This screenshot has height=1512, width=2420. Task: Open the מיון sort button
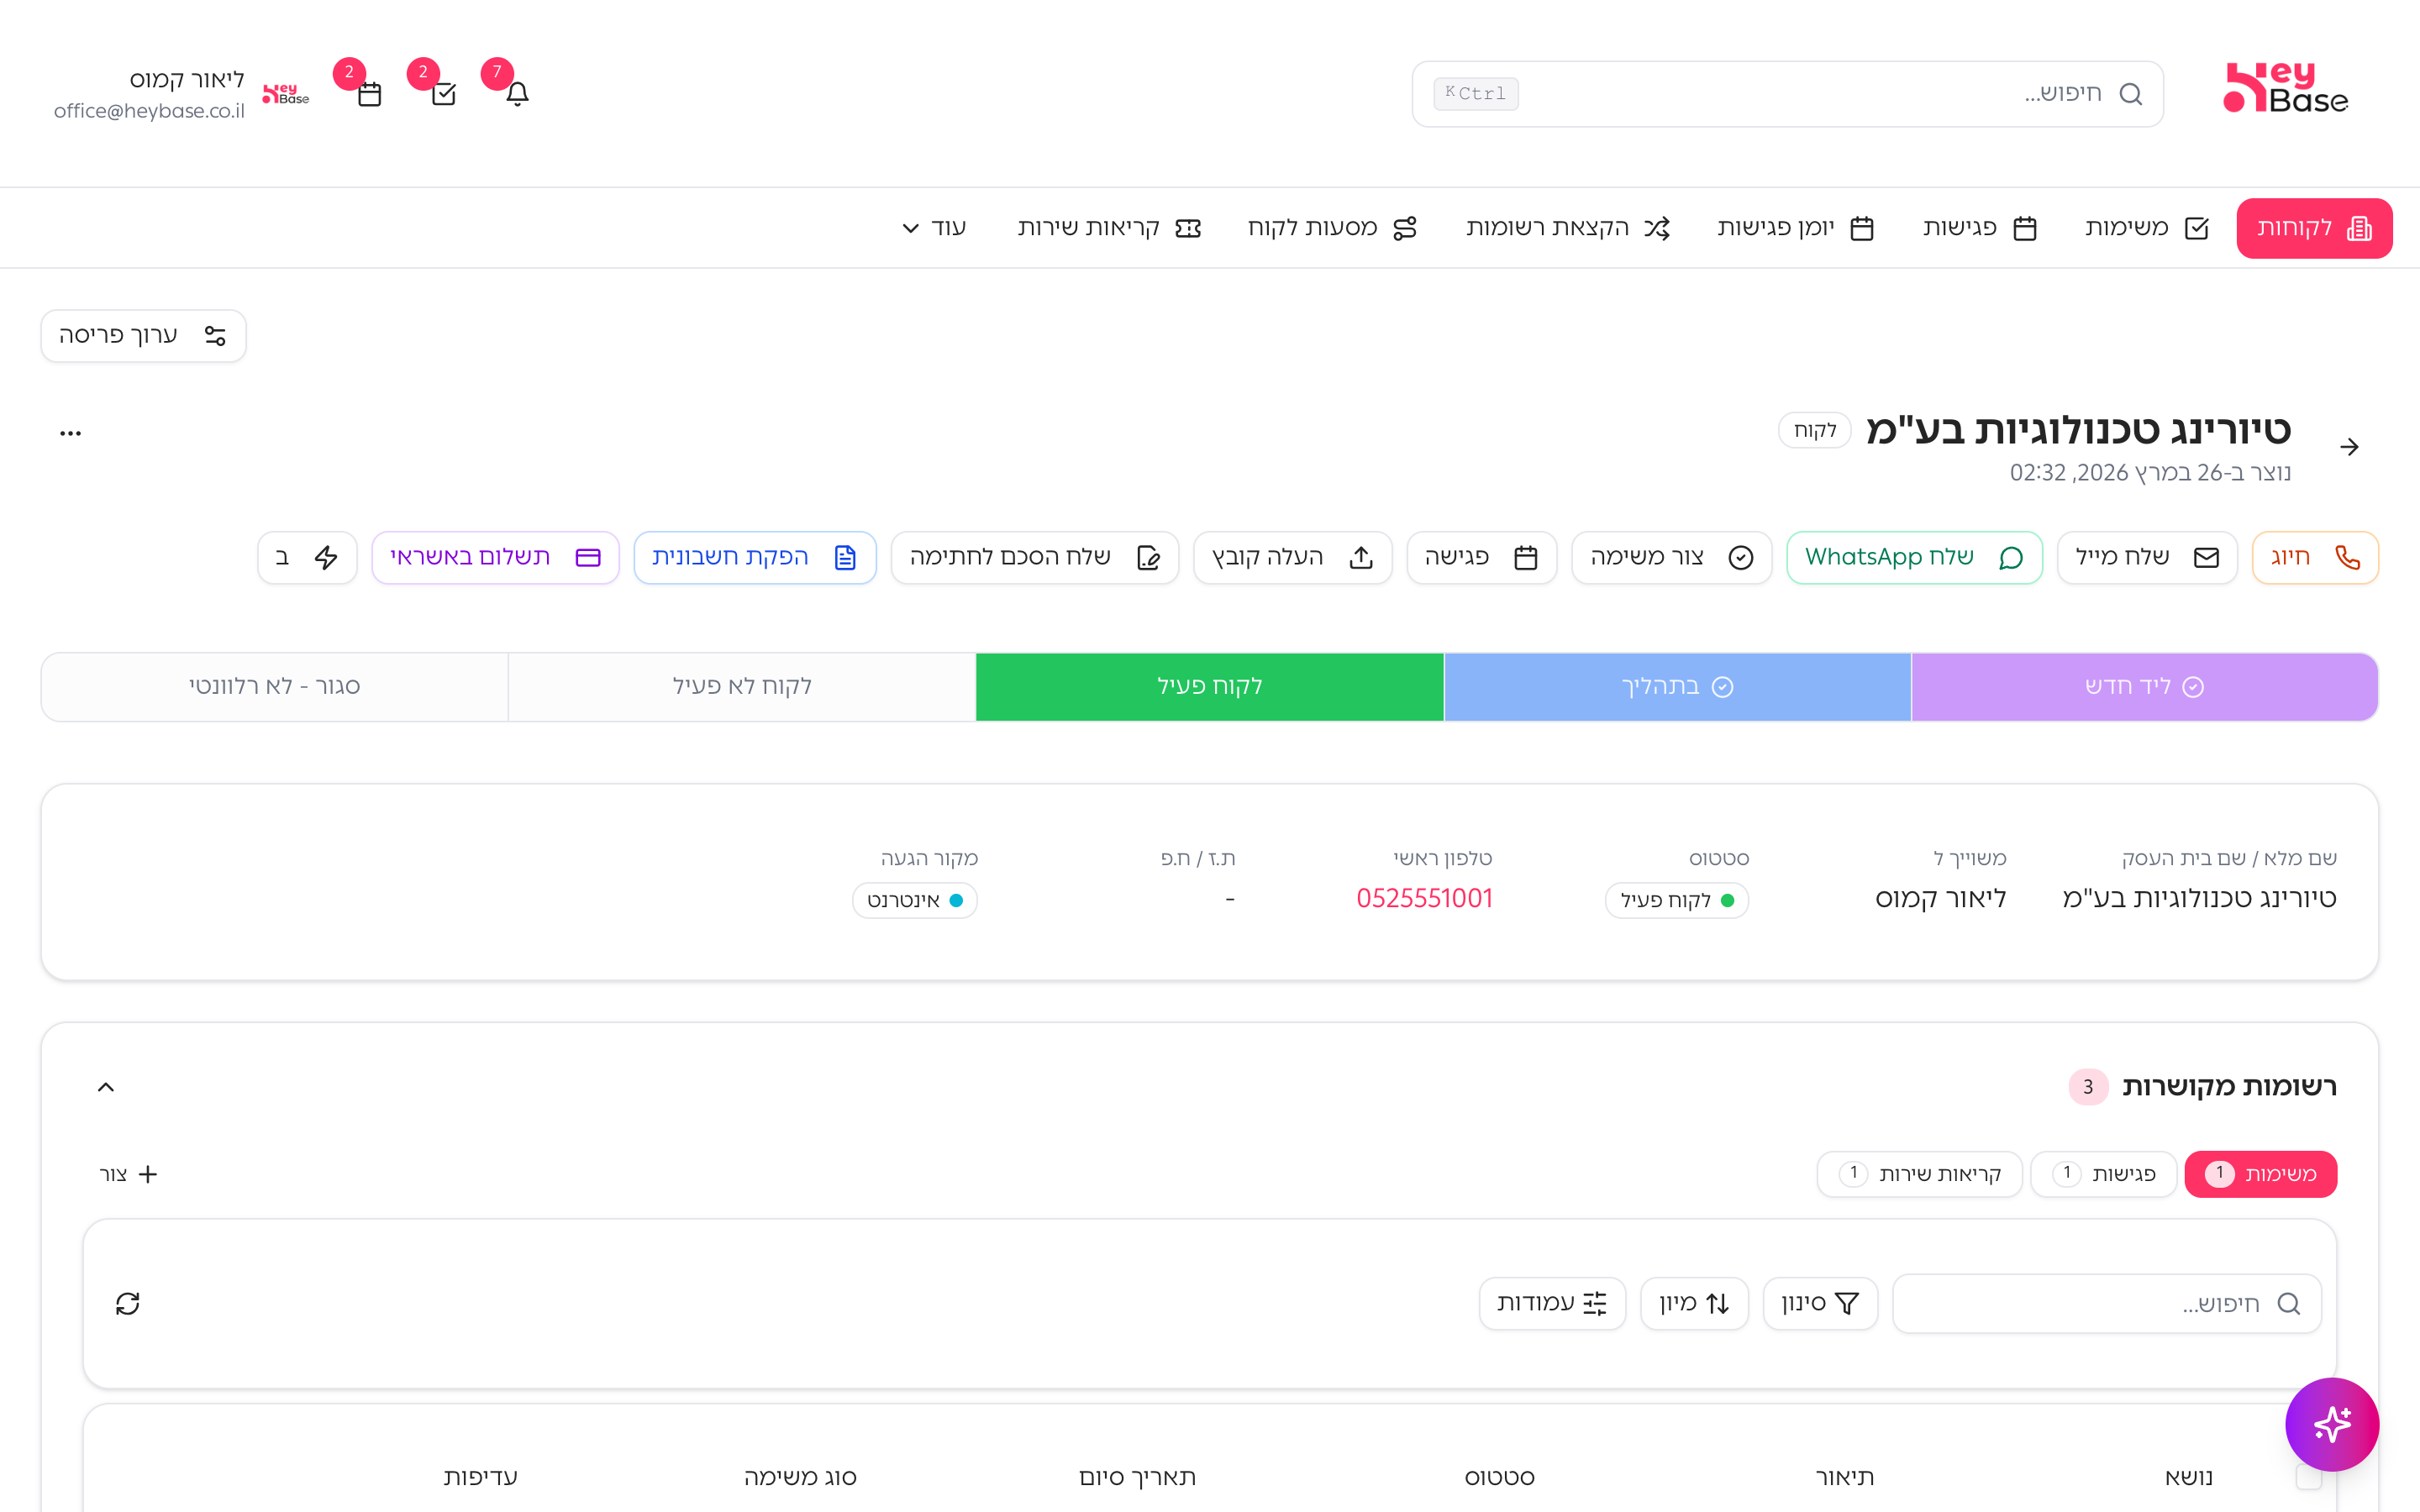(x=1694, y=1304)
